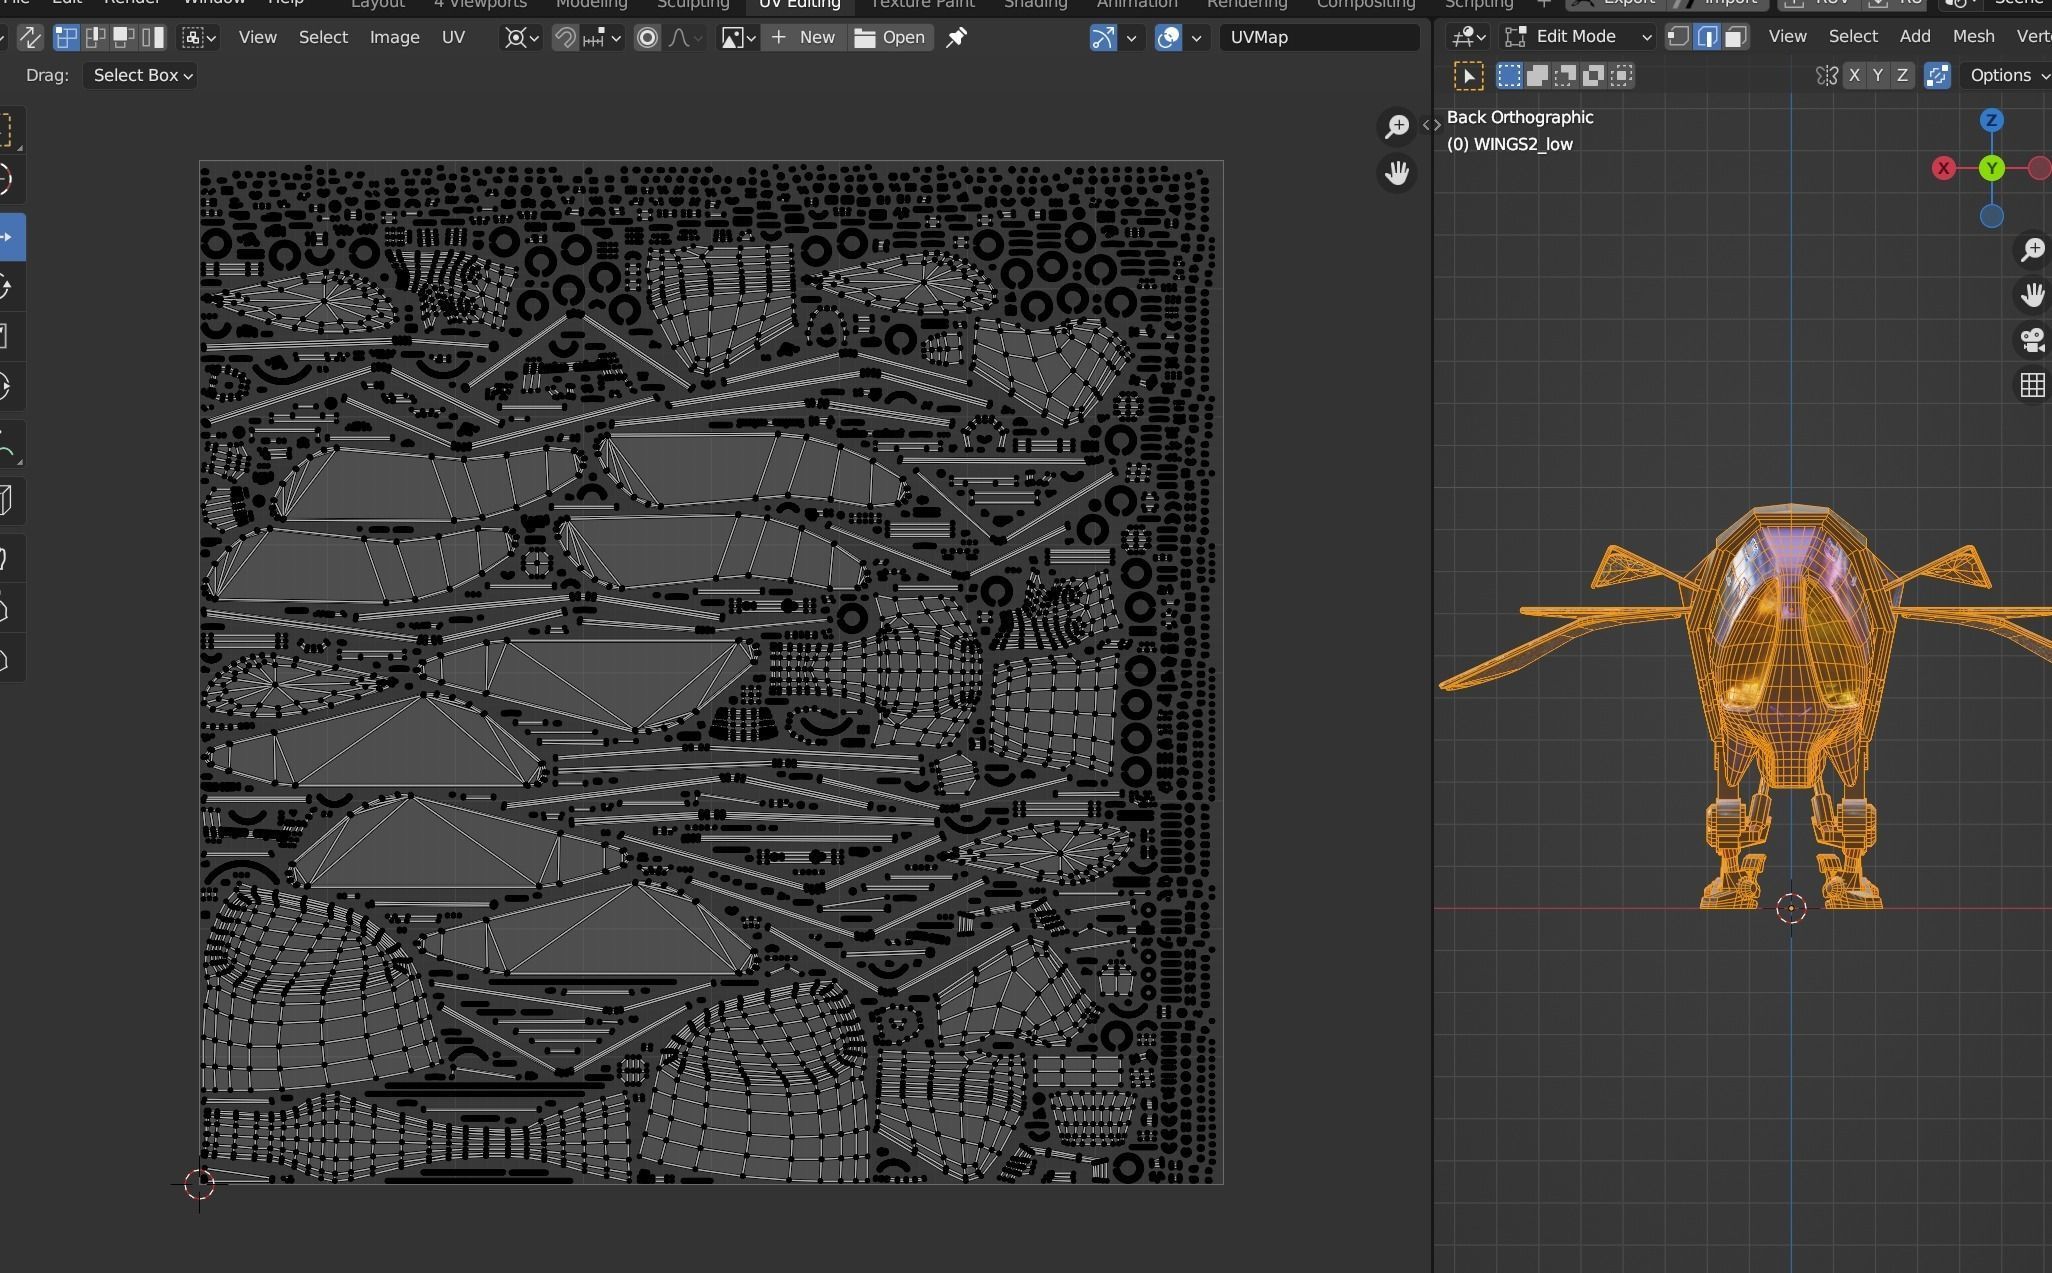Toggle image pin icon
The image size is (2052, 1273).
(956, 38)
